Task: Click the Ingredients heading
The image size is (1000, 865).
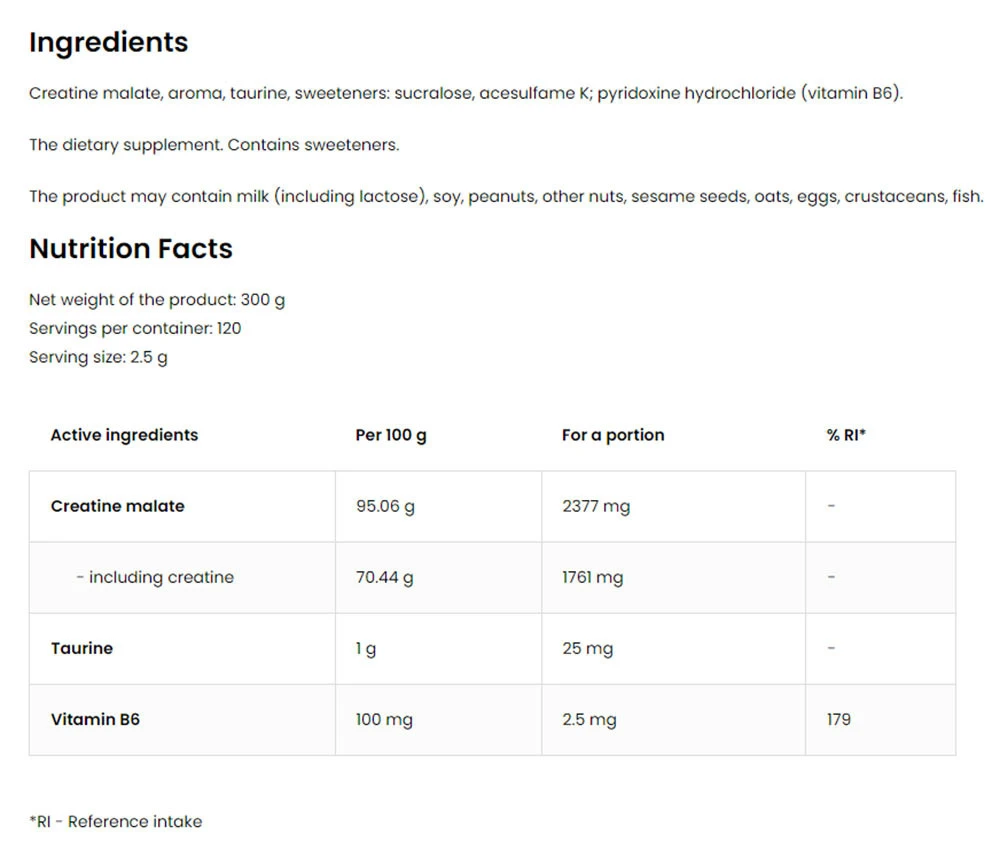Action: [108, 42]
